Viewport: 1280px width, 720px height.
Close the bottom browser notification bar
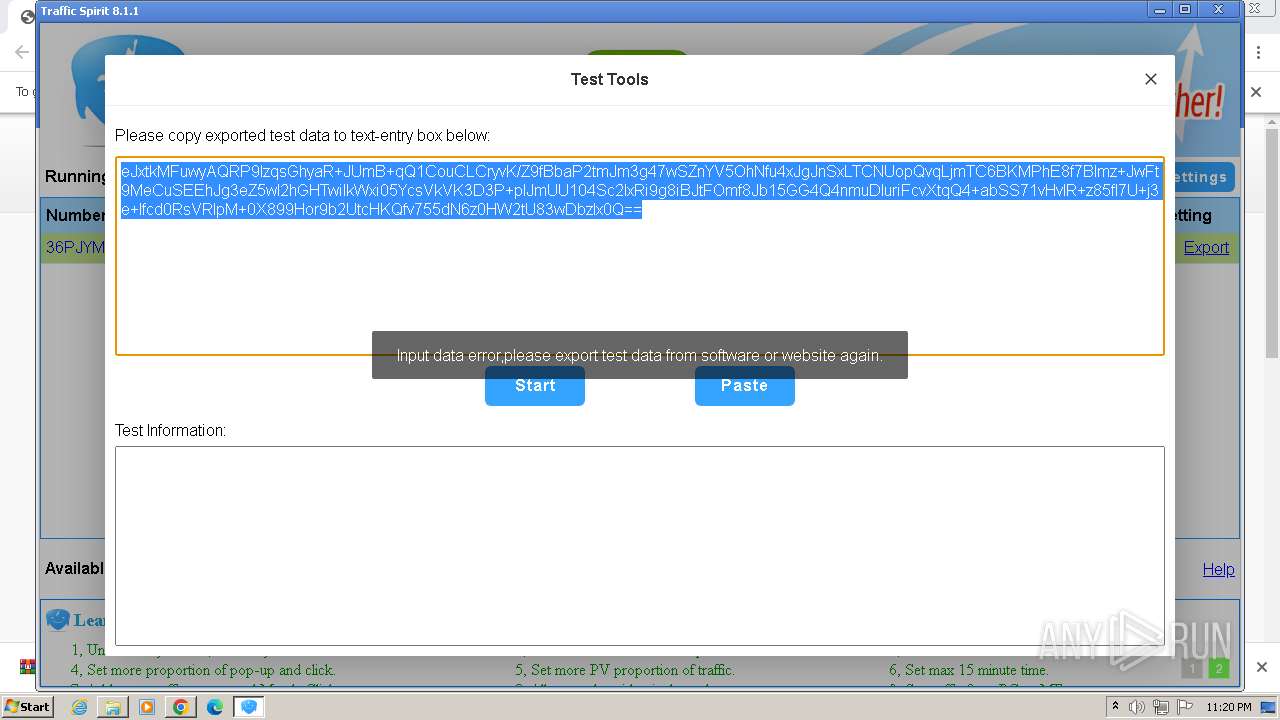coord(1262,667)
